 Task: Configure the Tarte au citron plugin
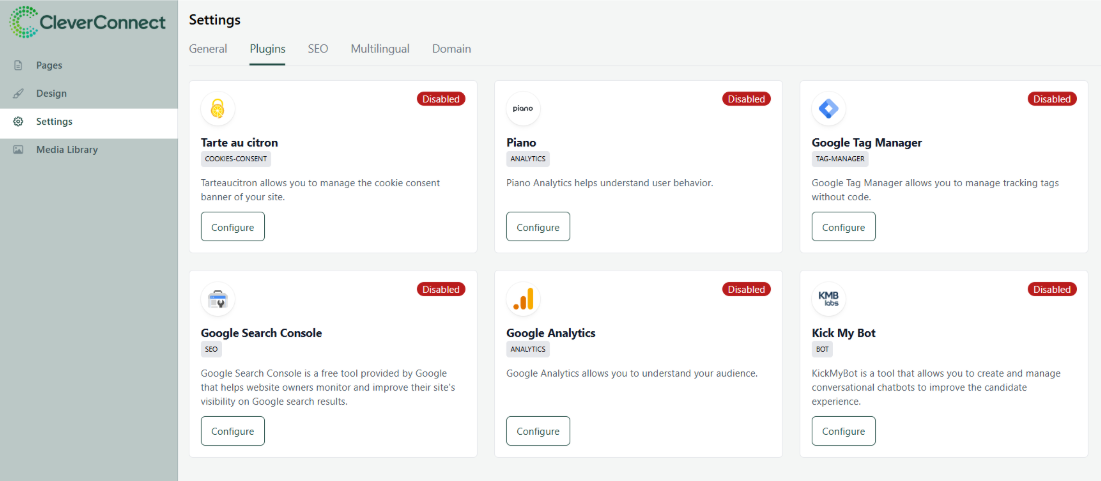[x=232, y=227]
